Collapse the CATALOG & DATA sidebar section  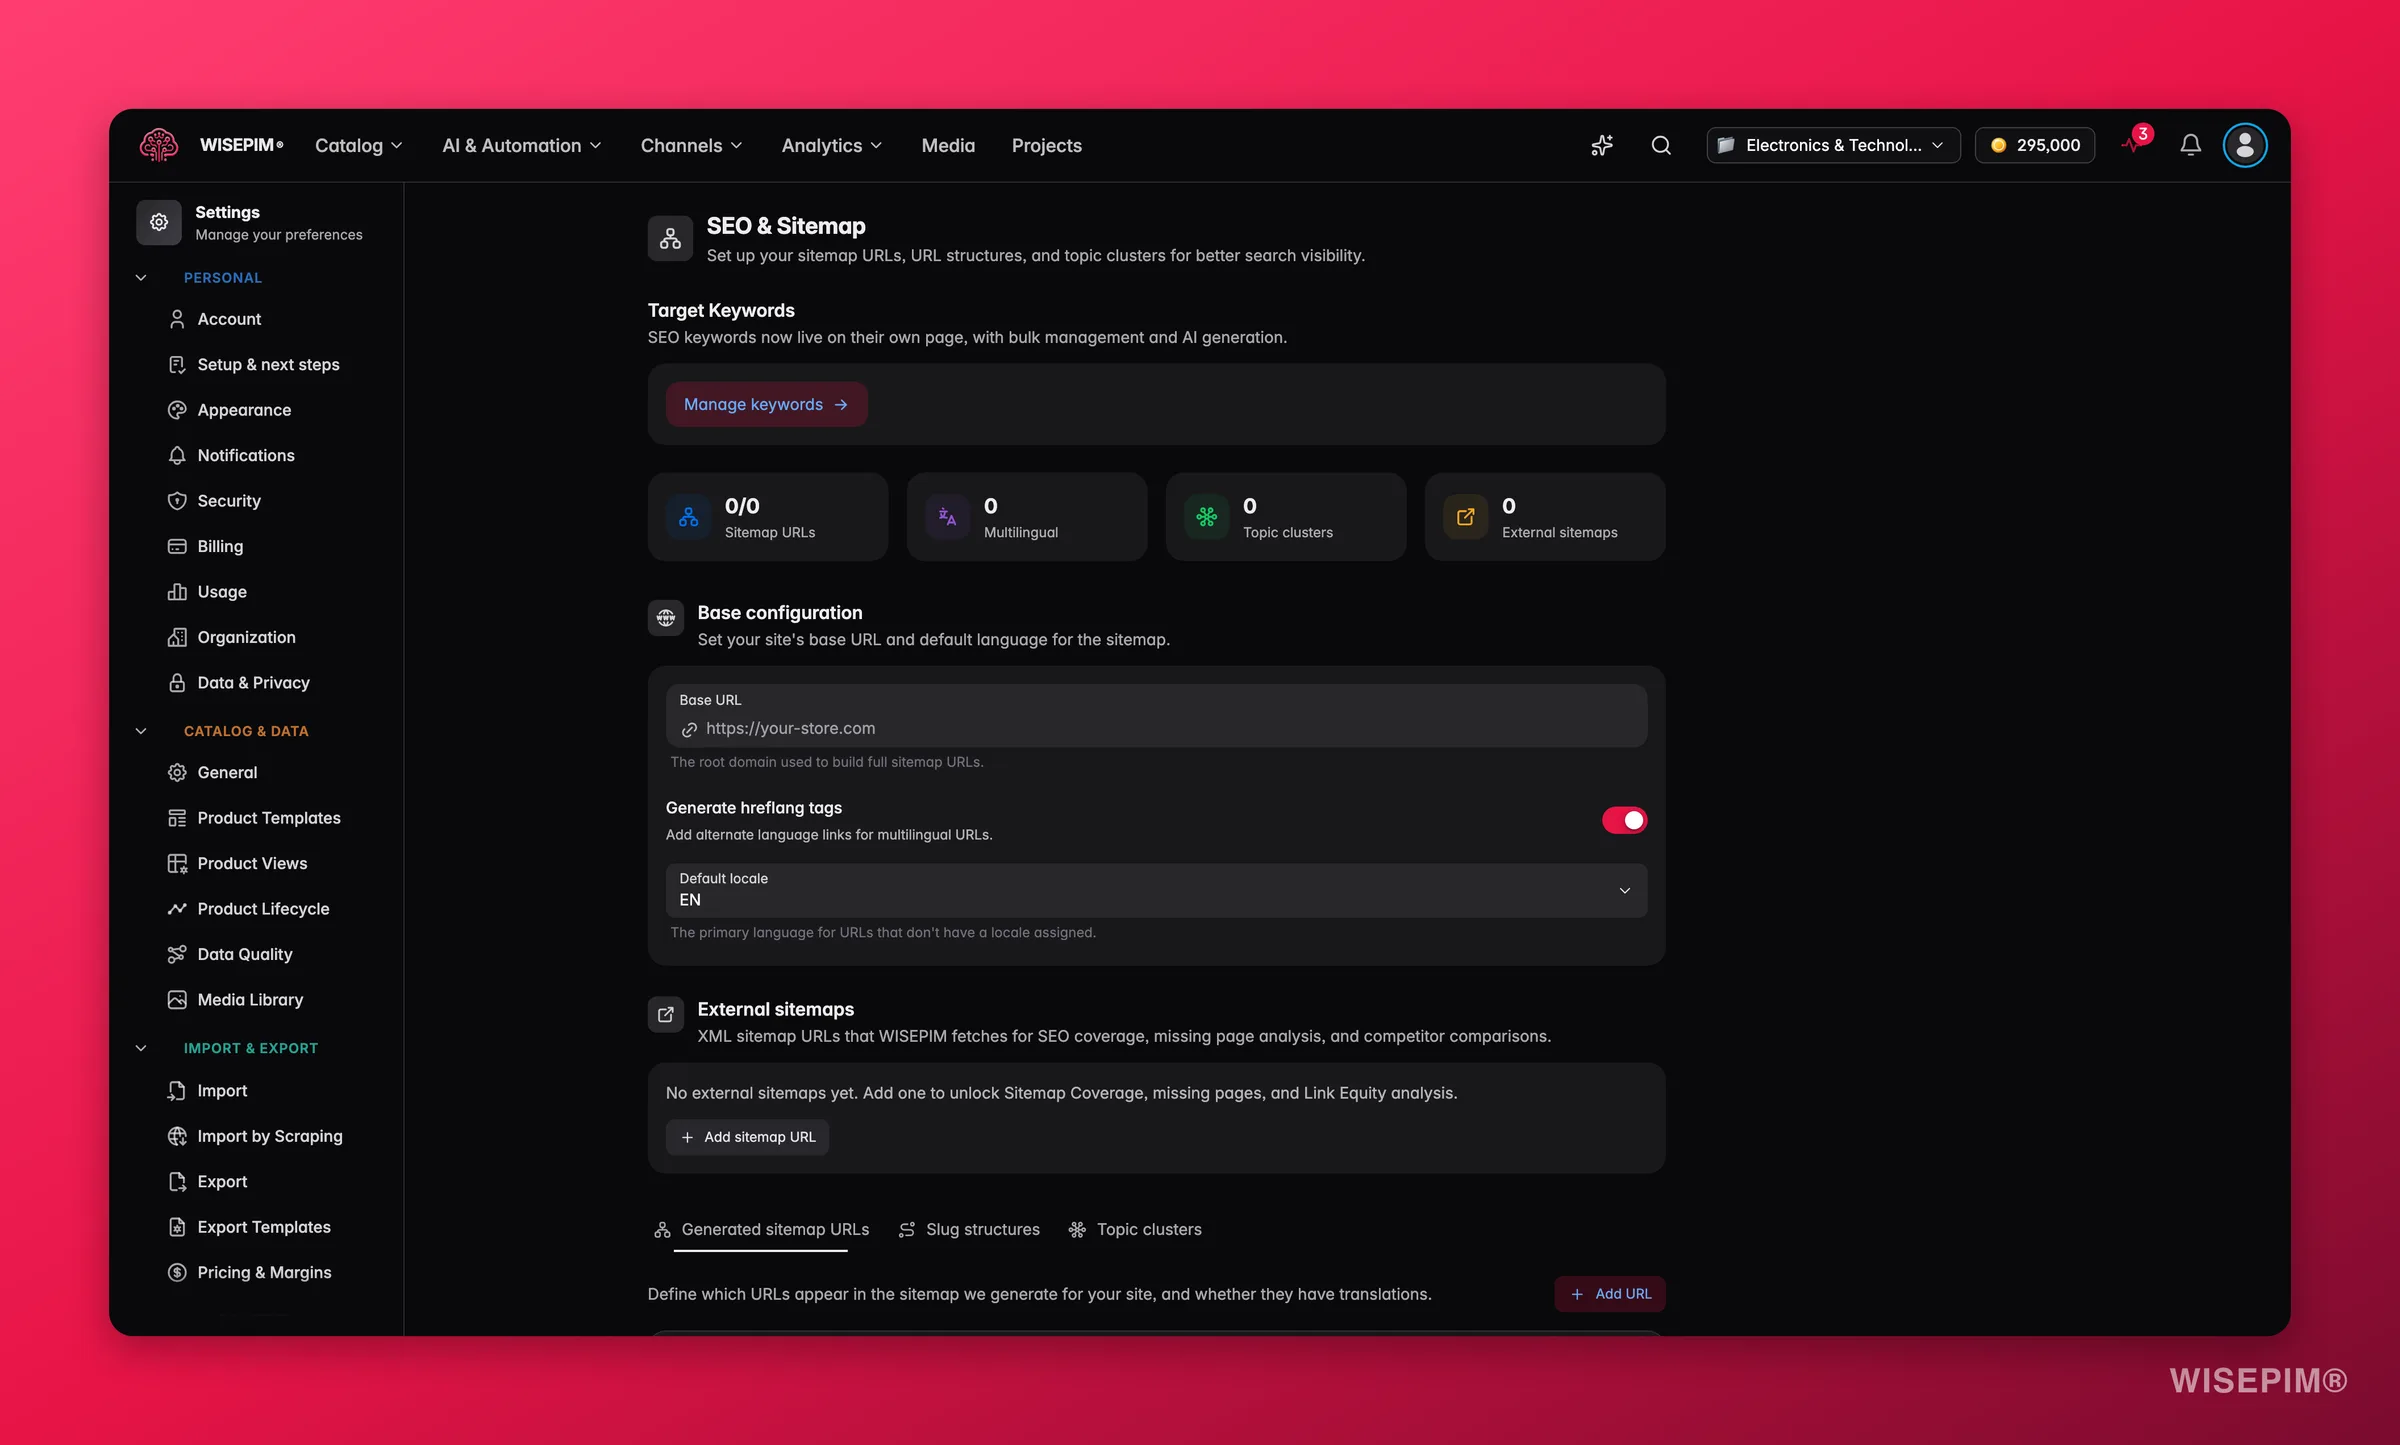pos(141,731)
